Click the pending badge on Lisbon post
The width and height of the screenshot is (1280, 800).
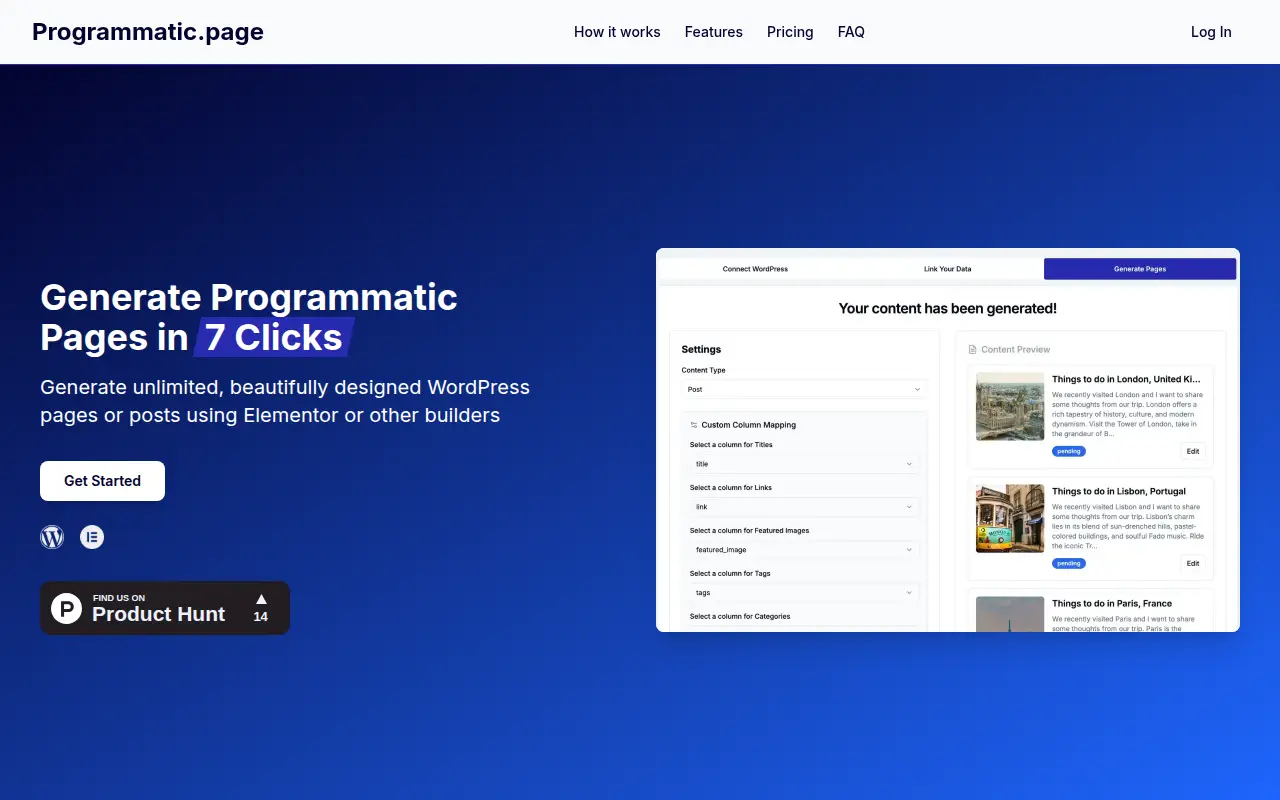(x=1069, y=563)
